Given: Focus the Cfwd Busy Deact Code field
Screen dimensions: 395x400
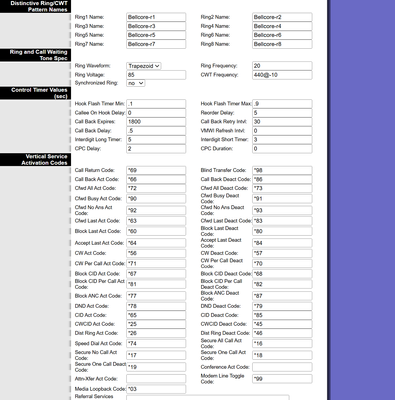Looking at the screenshot, I should (282, 199).
